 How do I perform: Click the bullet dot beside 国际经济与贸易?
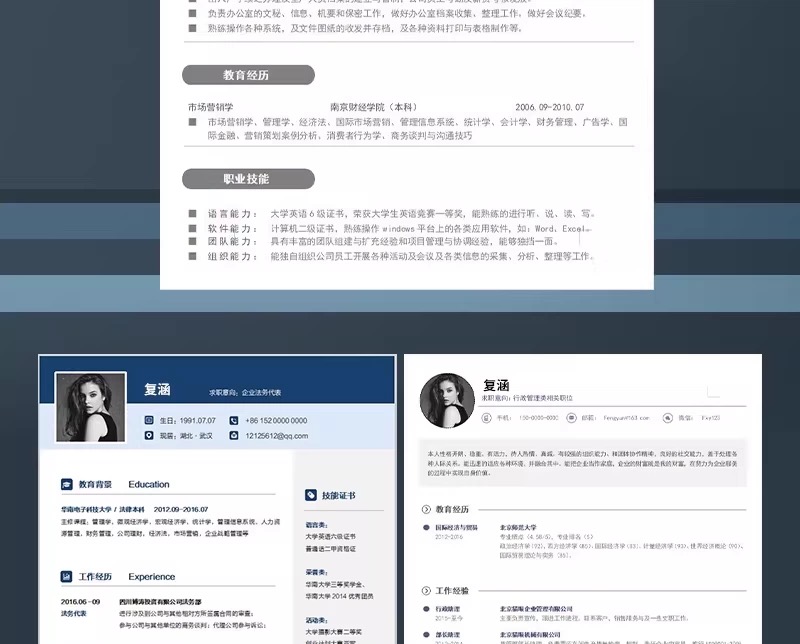tap(426, 527)
